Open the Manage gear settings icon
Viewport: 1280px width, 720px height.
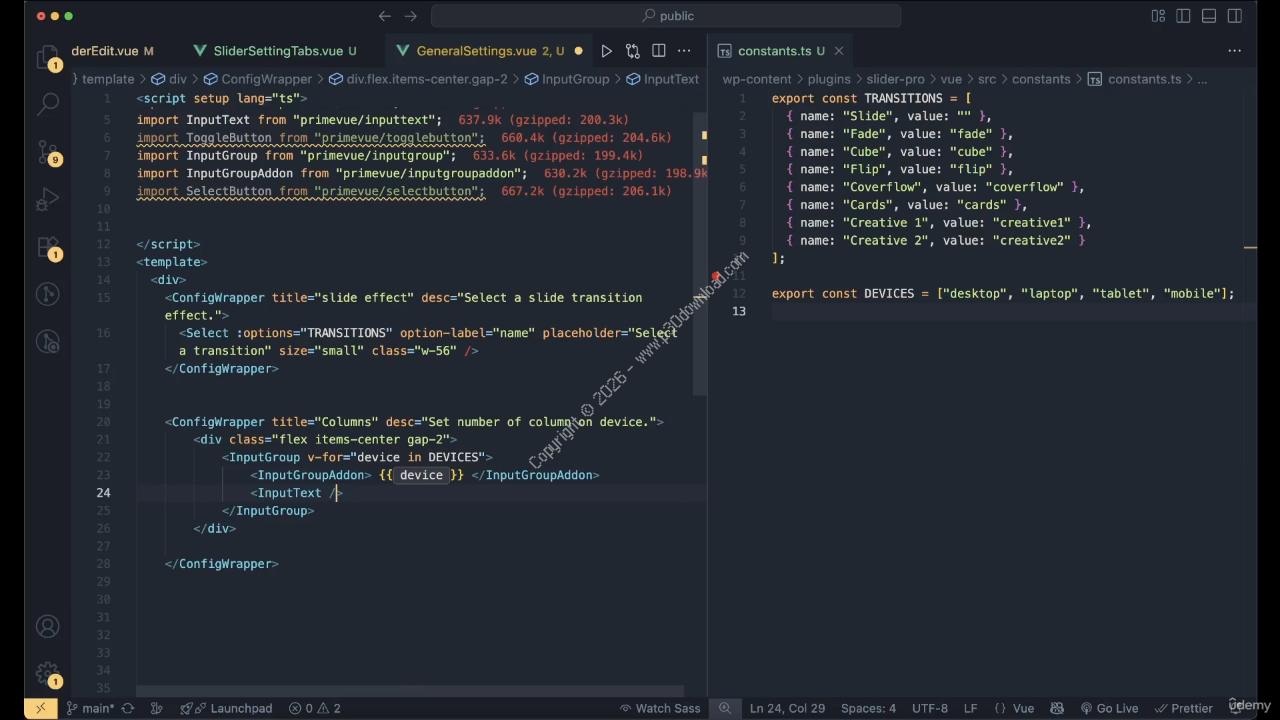pos(47,674)
